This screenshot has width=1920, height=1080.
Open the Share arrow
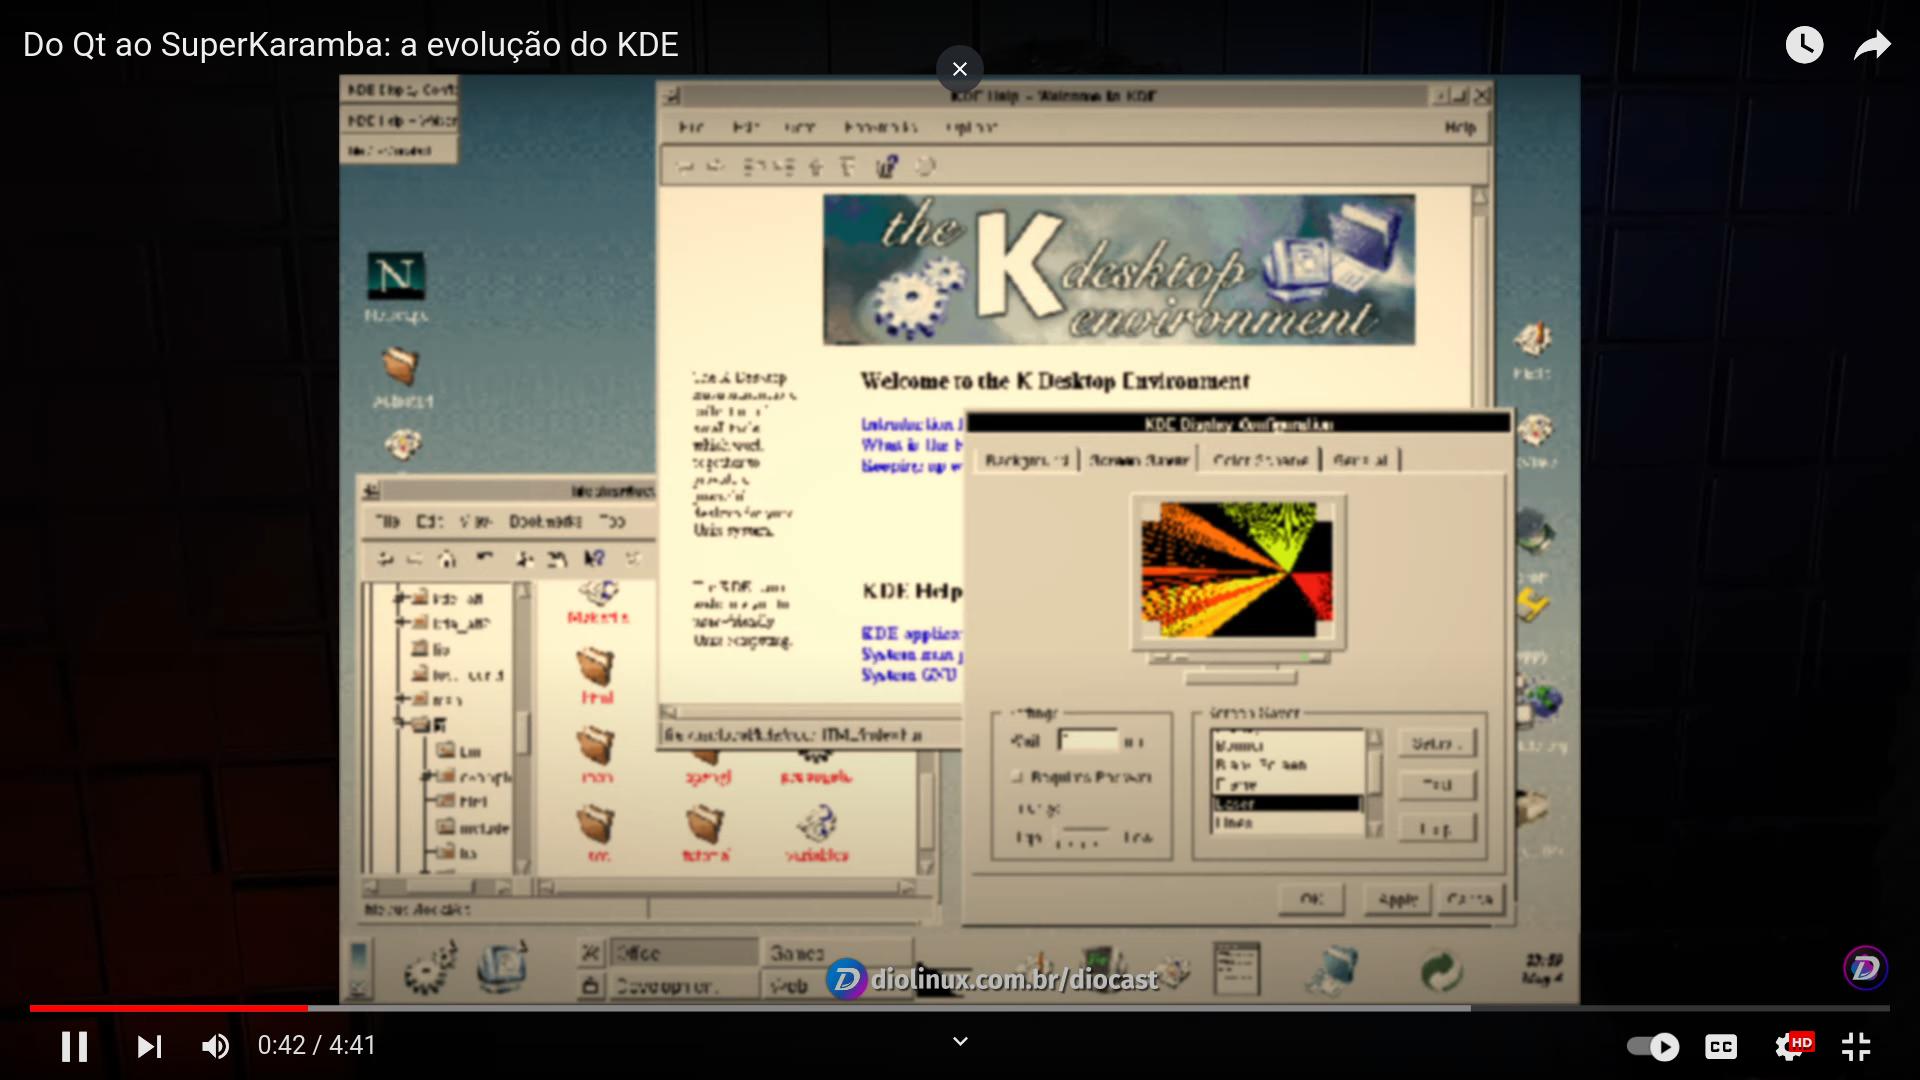1871,45
